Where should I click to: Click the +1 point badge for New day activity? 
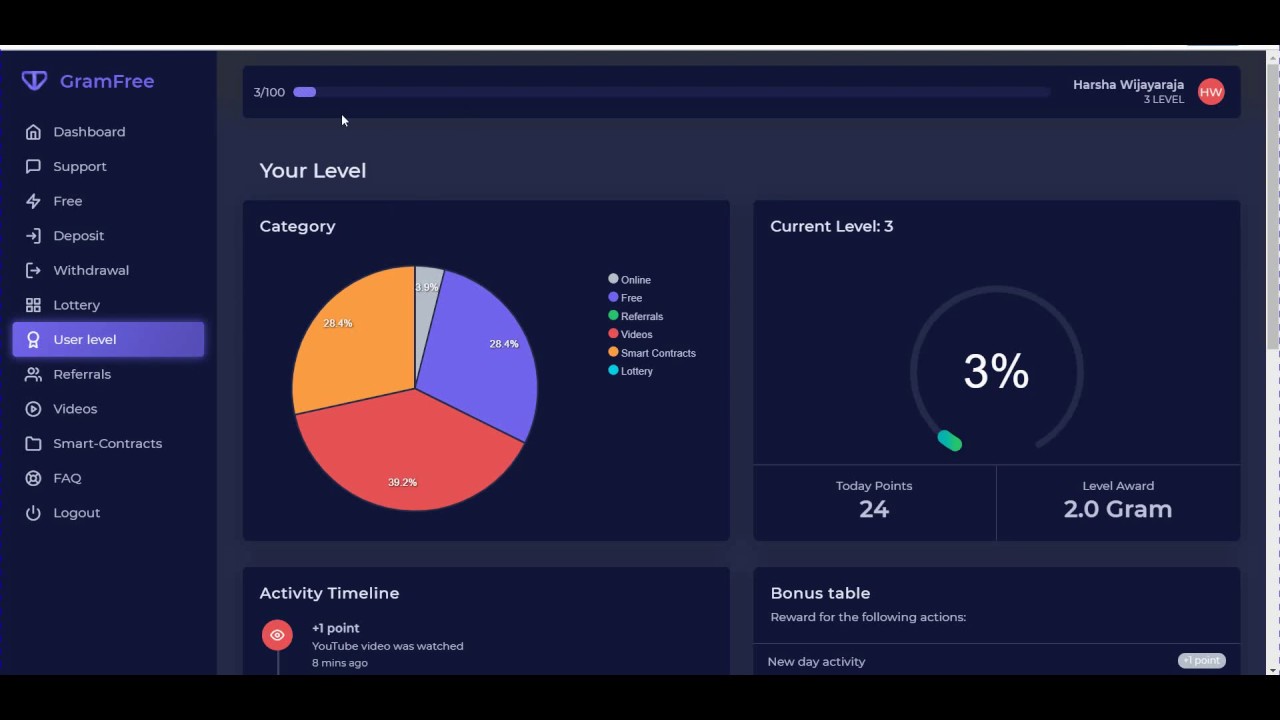coord(1201,661)
